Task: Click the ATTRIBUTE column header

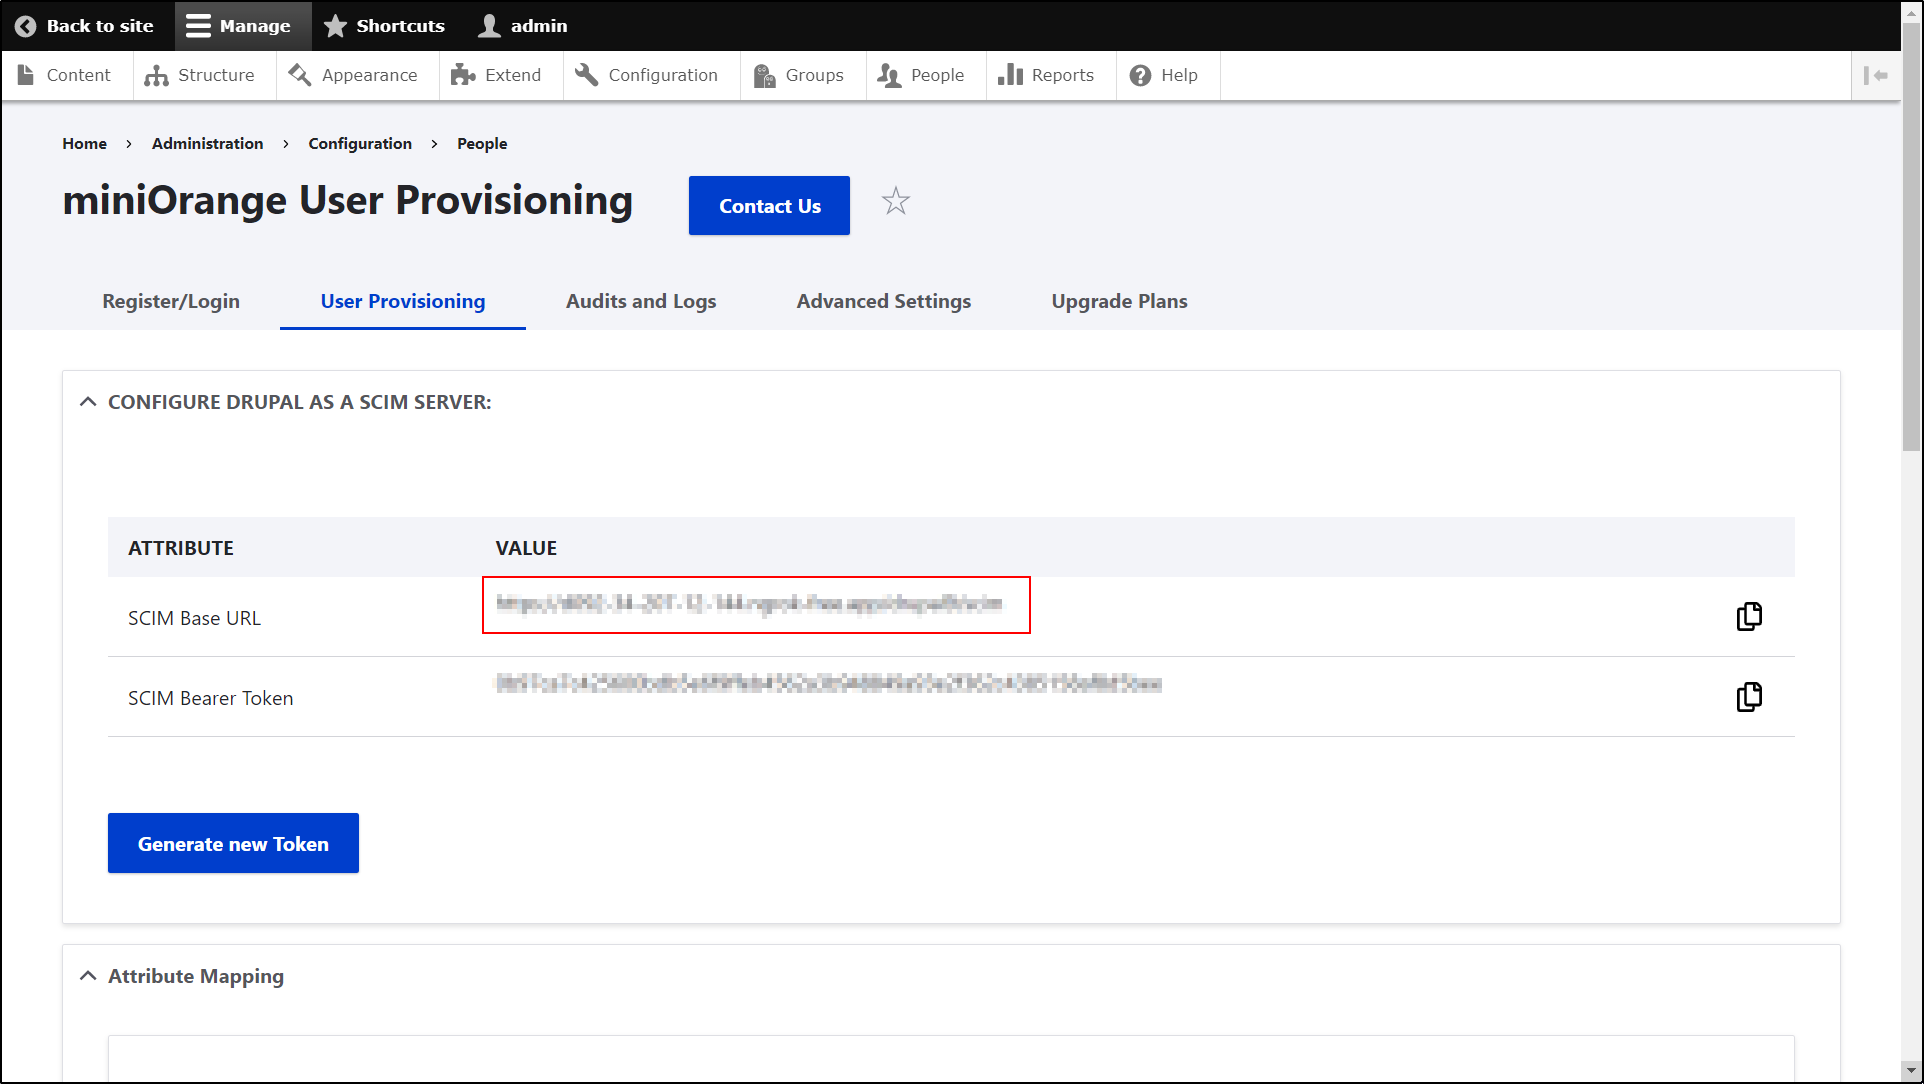Action: [x=181, y=548]
